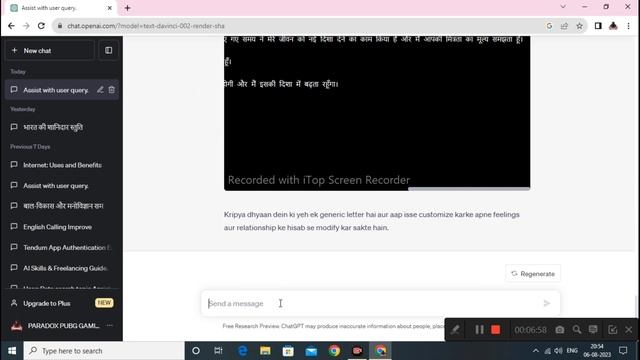Click Regenerate response button
This screenshot has width=640, height=360.
pyautogui.click(x=533, y=273)
